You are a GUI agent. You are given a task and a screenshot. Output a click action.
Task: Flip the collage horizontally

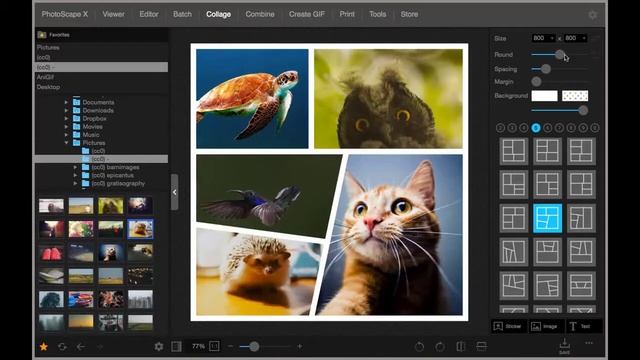click(x=460, y=347)
